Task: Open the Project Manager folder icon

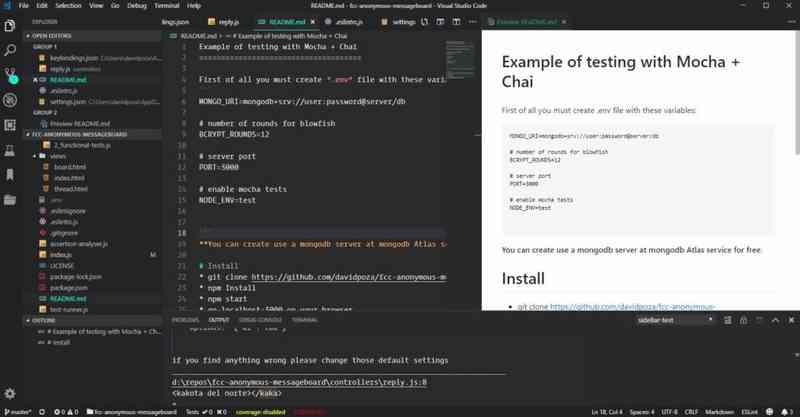Action: (10, 200)
